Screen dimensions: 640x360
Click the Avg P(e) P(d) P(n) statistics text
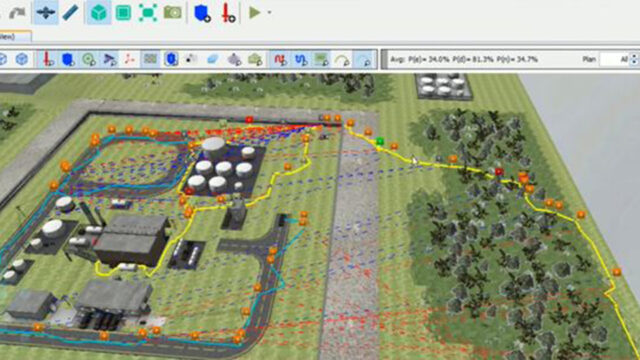[x=464, y=59]
